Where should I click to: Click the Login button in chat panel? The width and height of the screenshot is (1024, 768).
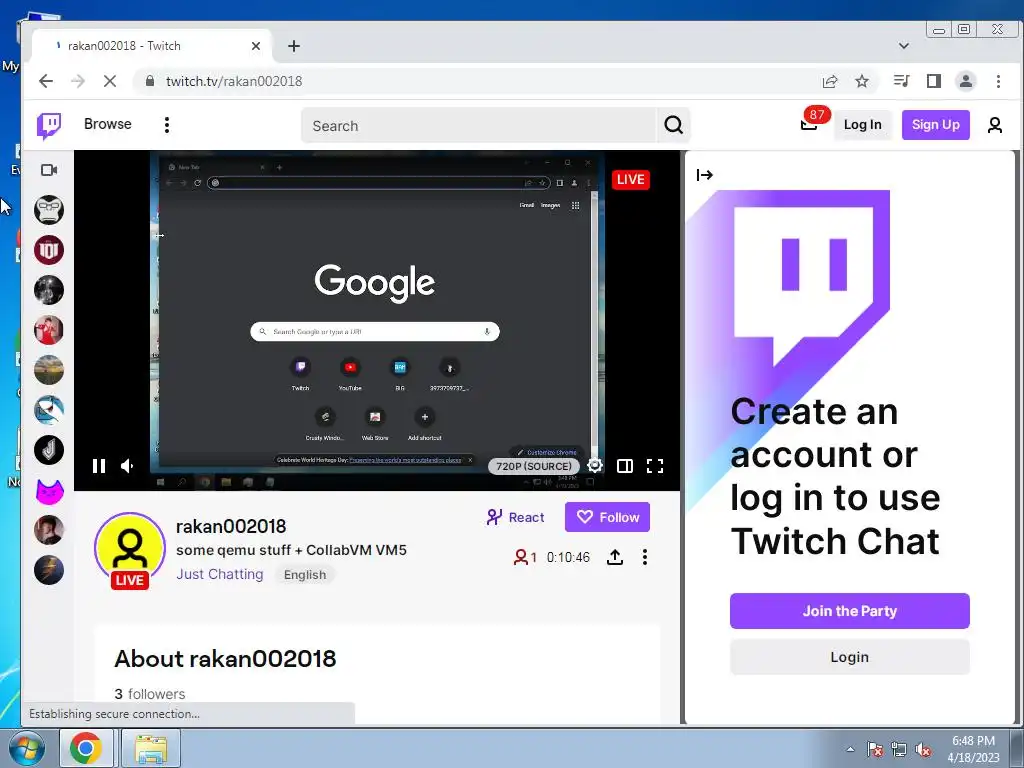(850, 657)
